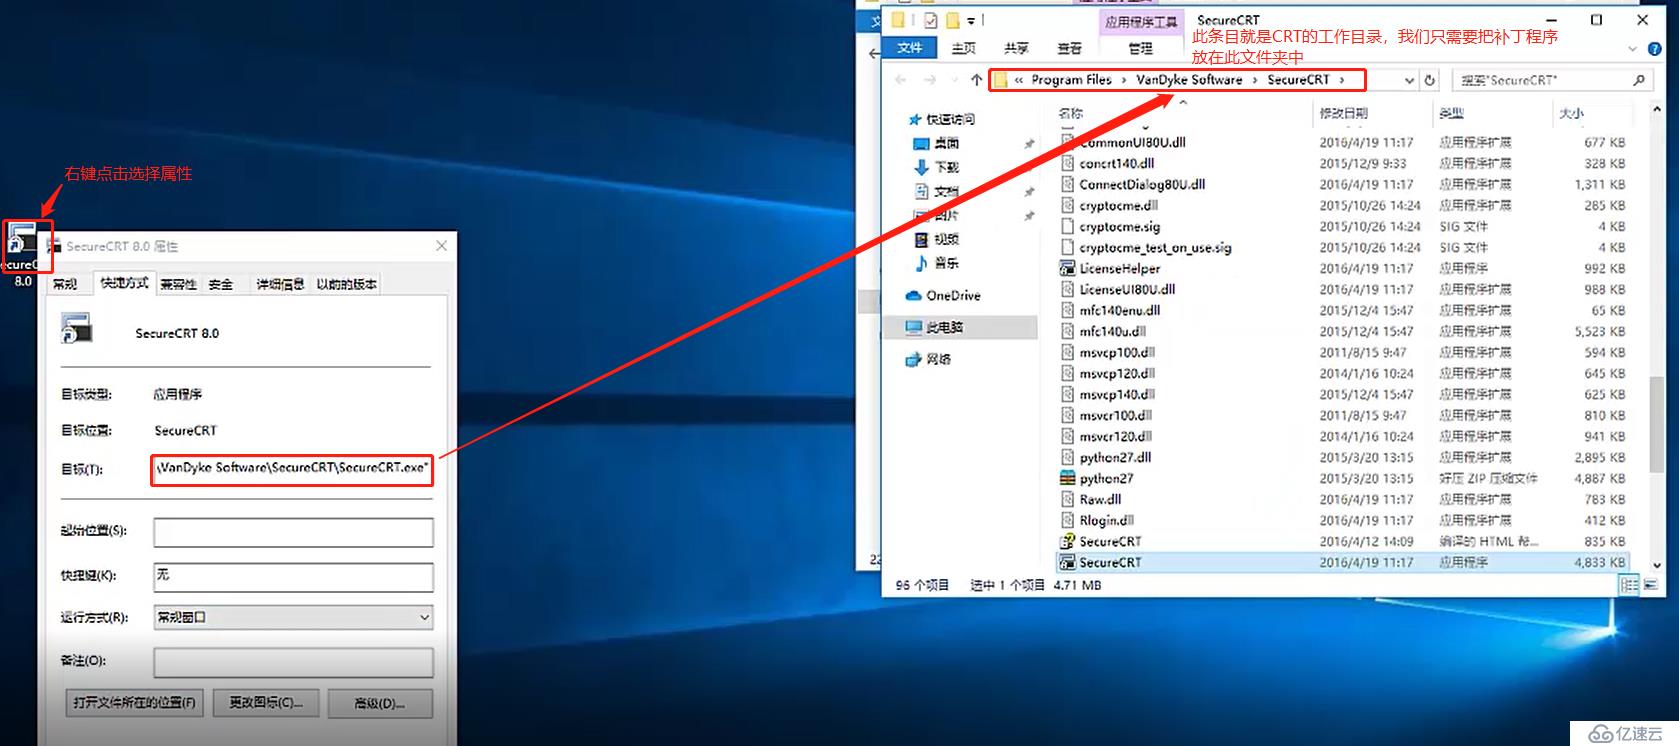Click the 起始位置 input field
This screenshot has width=1679, height=746.
click(293, 532)
